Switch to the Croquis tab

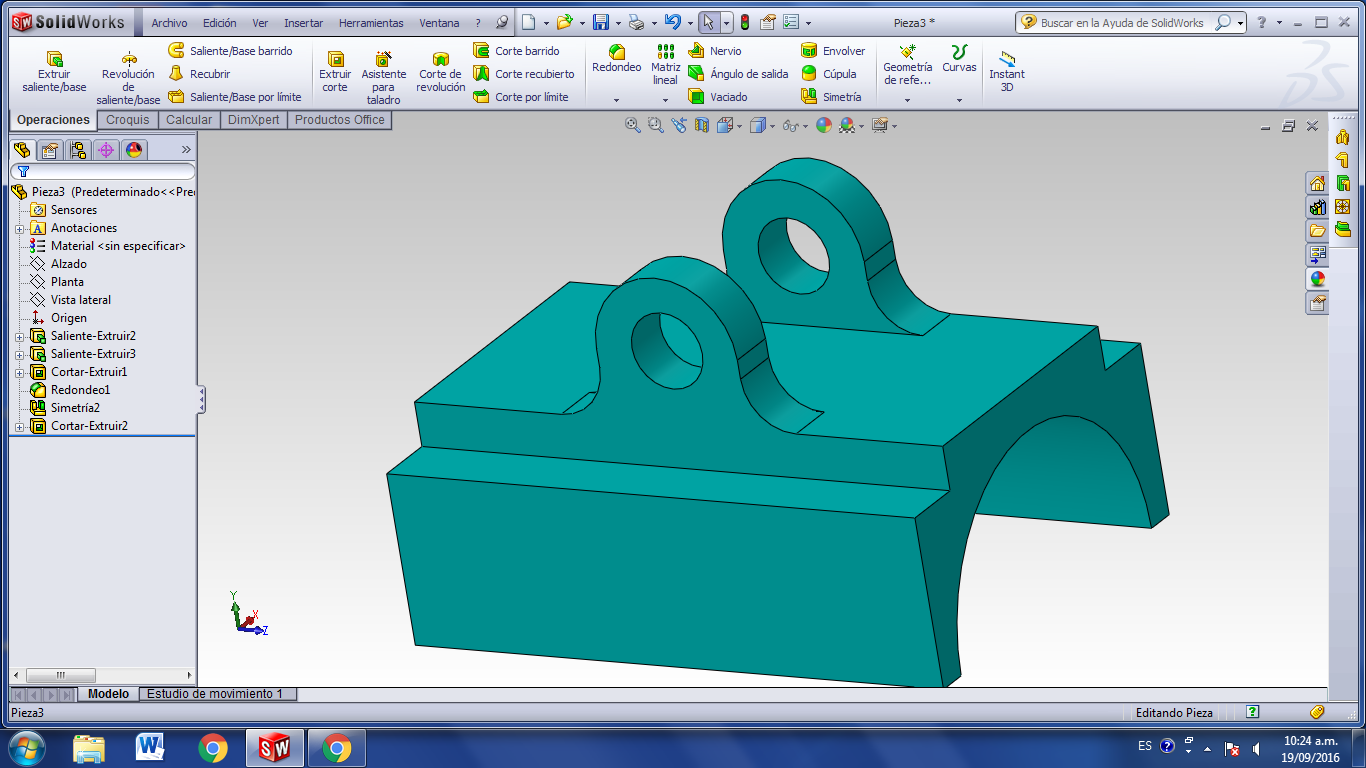click(127, 118)
